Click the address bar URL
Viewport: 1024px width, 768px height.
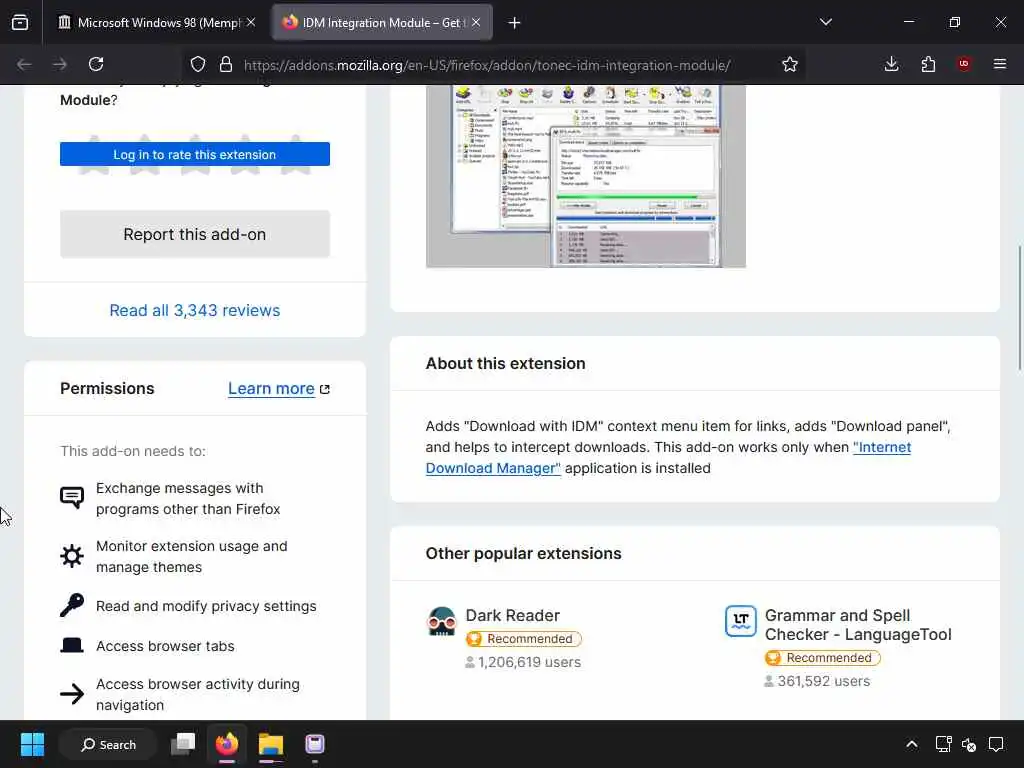point(487,65)
